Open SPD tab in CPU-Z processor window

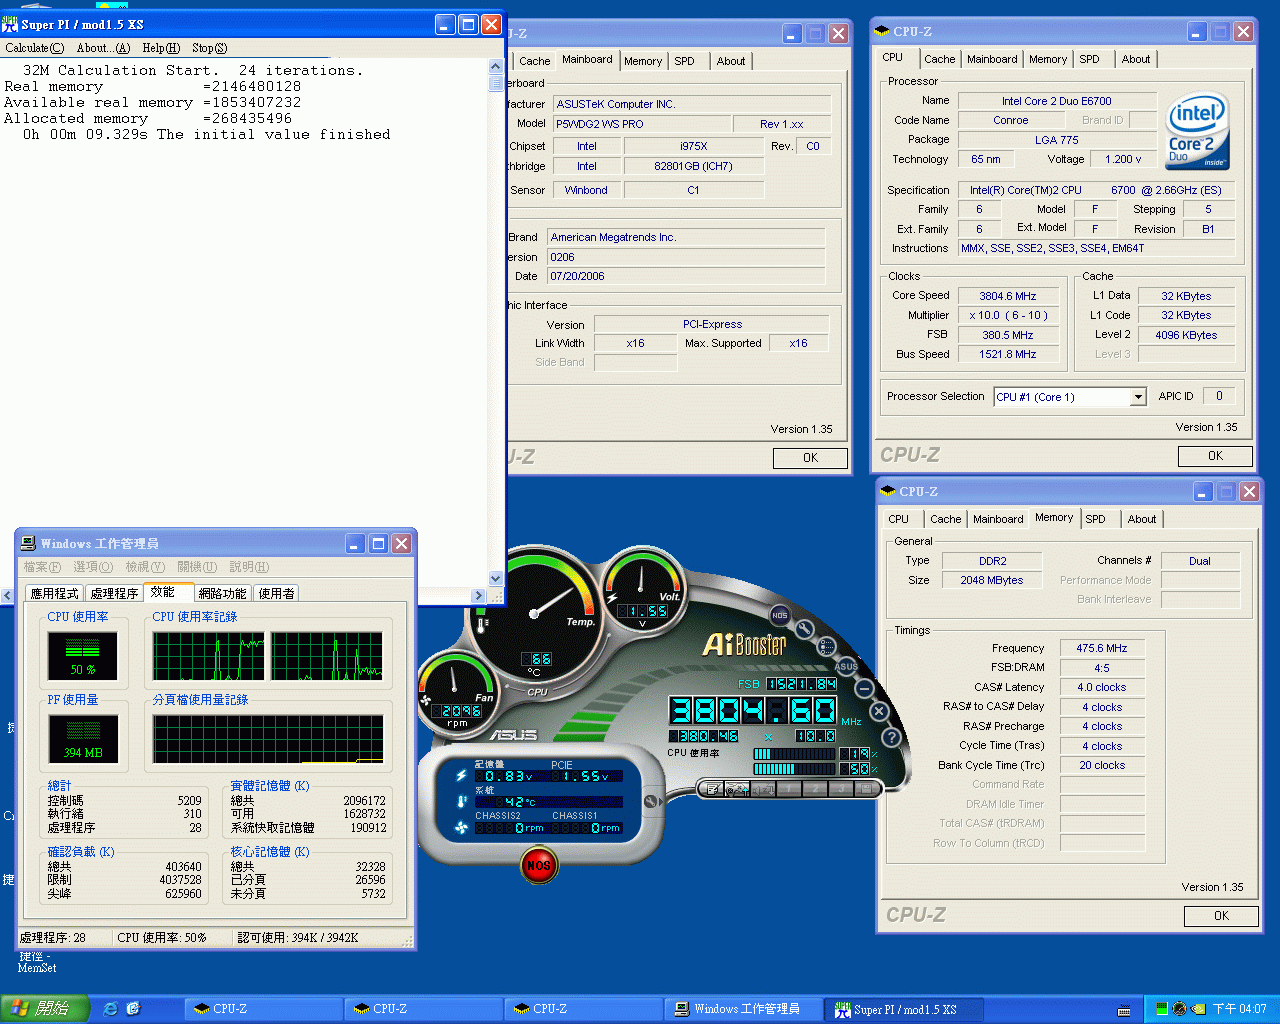[x=1089, y=59]
